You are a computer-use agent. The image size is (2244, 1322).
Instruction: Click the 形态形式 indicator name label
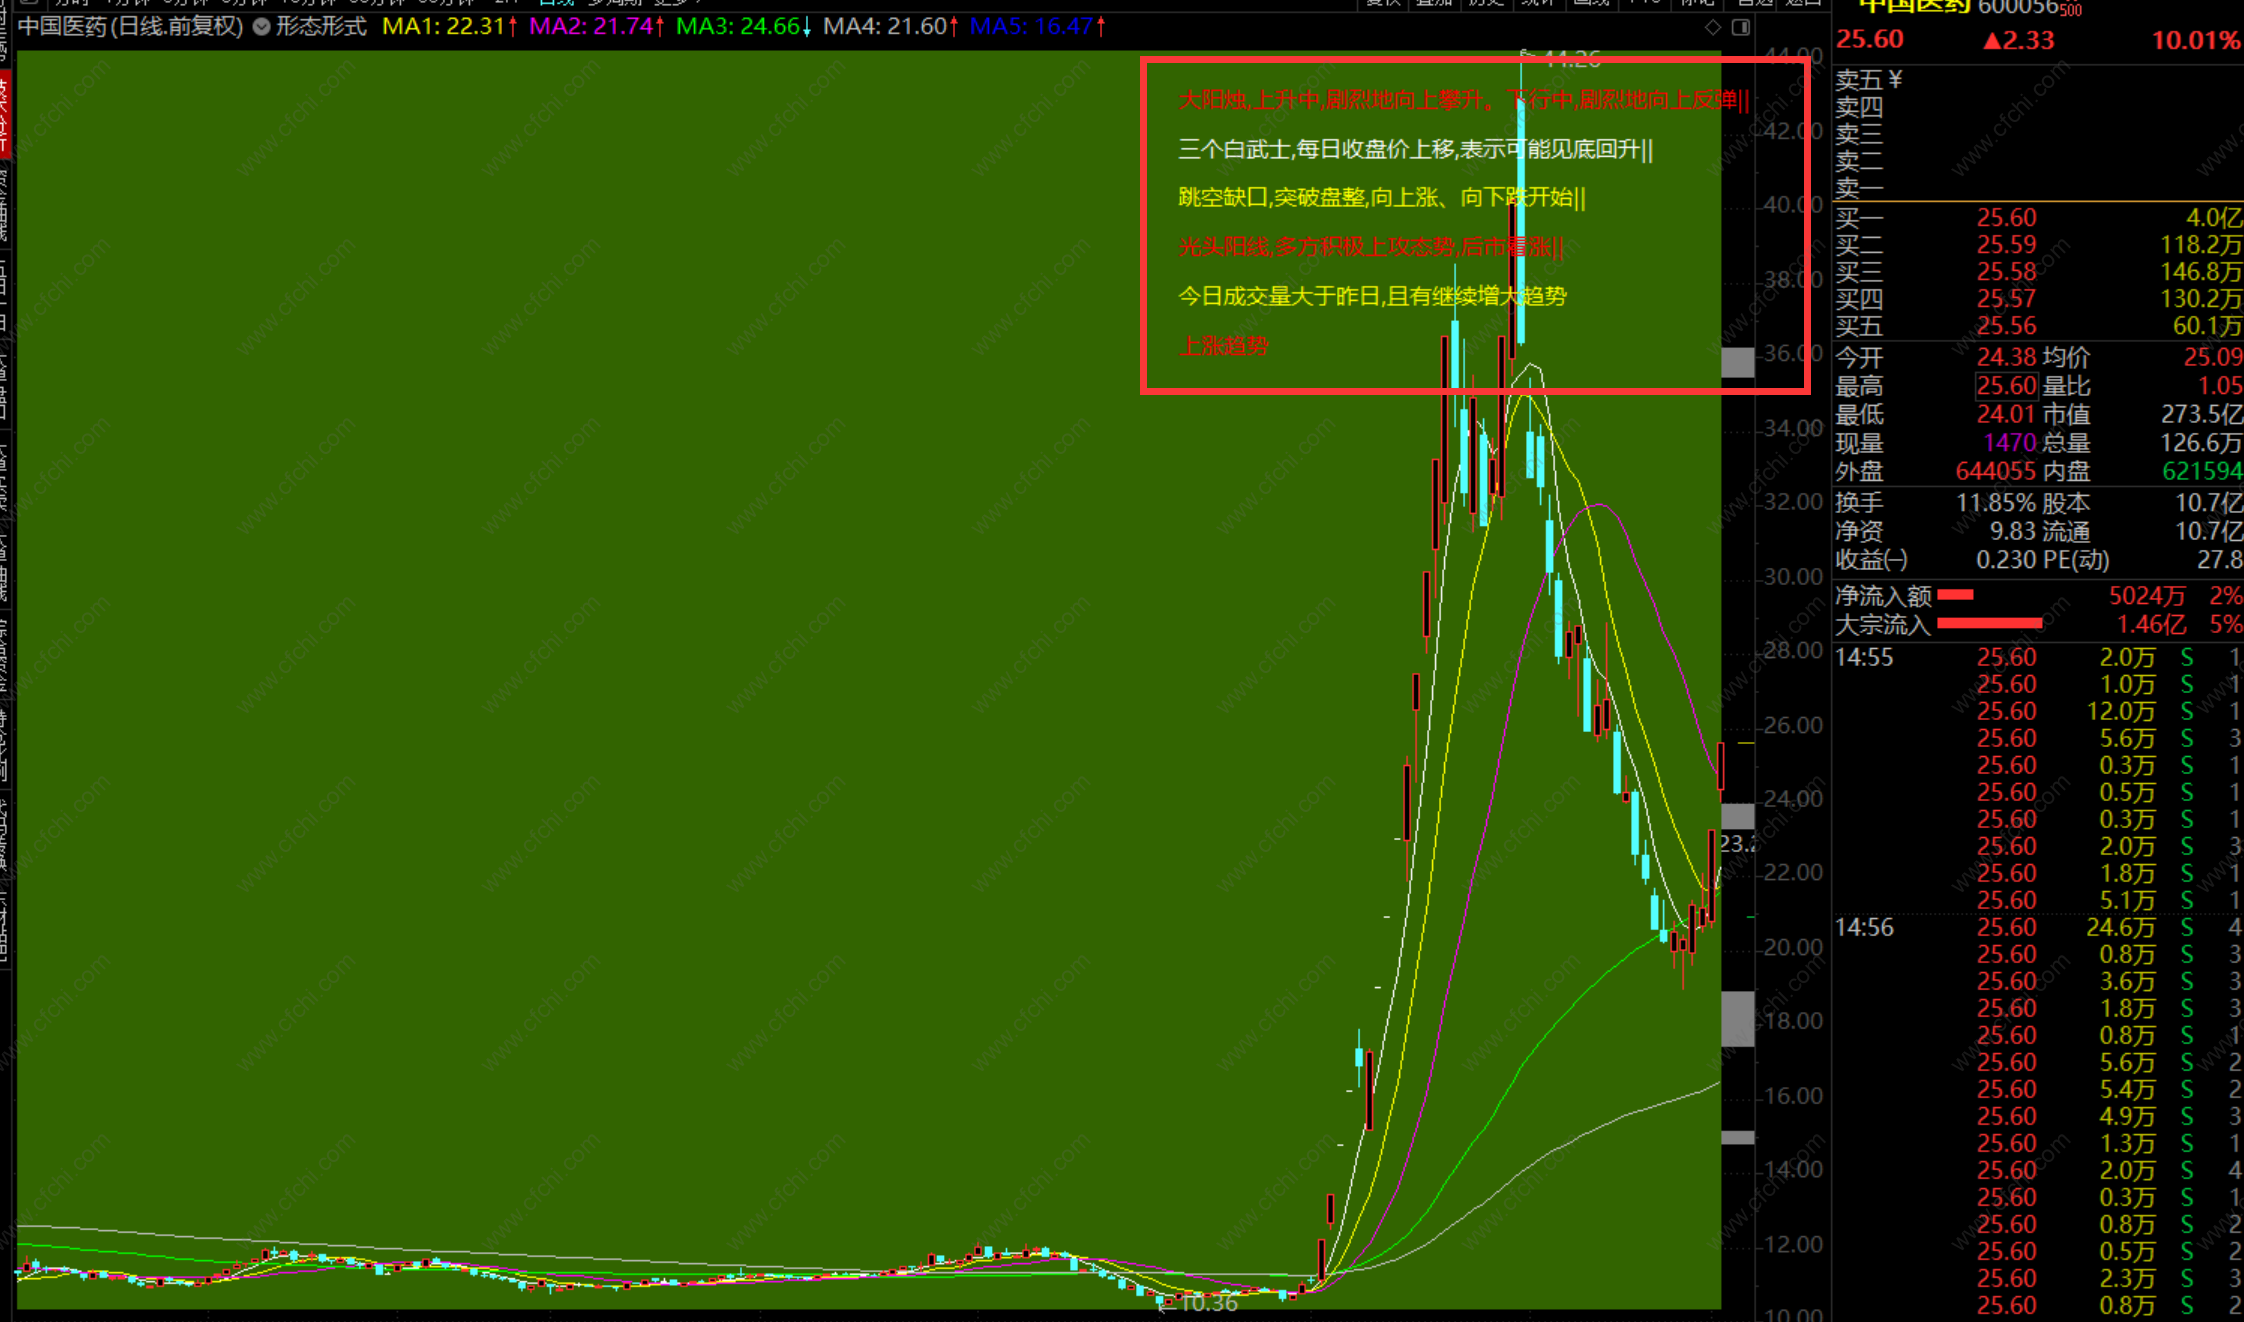point(321,27)
